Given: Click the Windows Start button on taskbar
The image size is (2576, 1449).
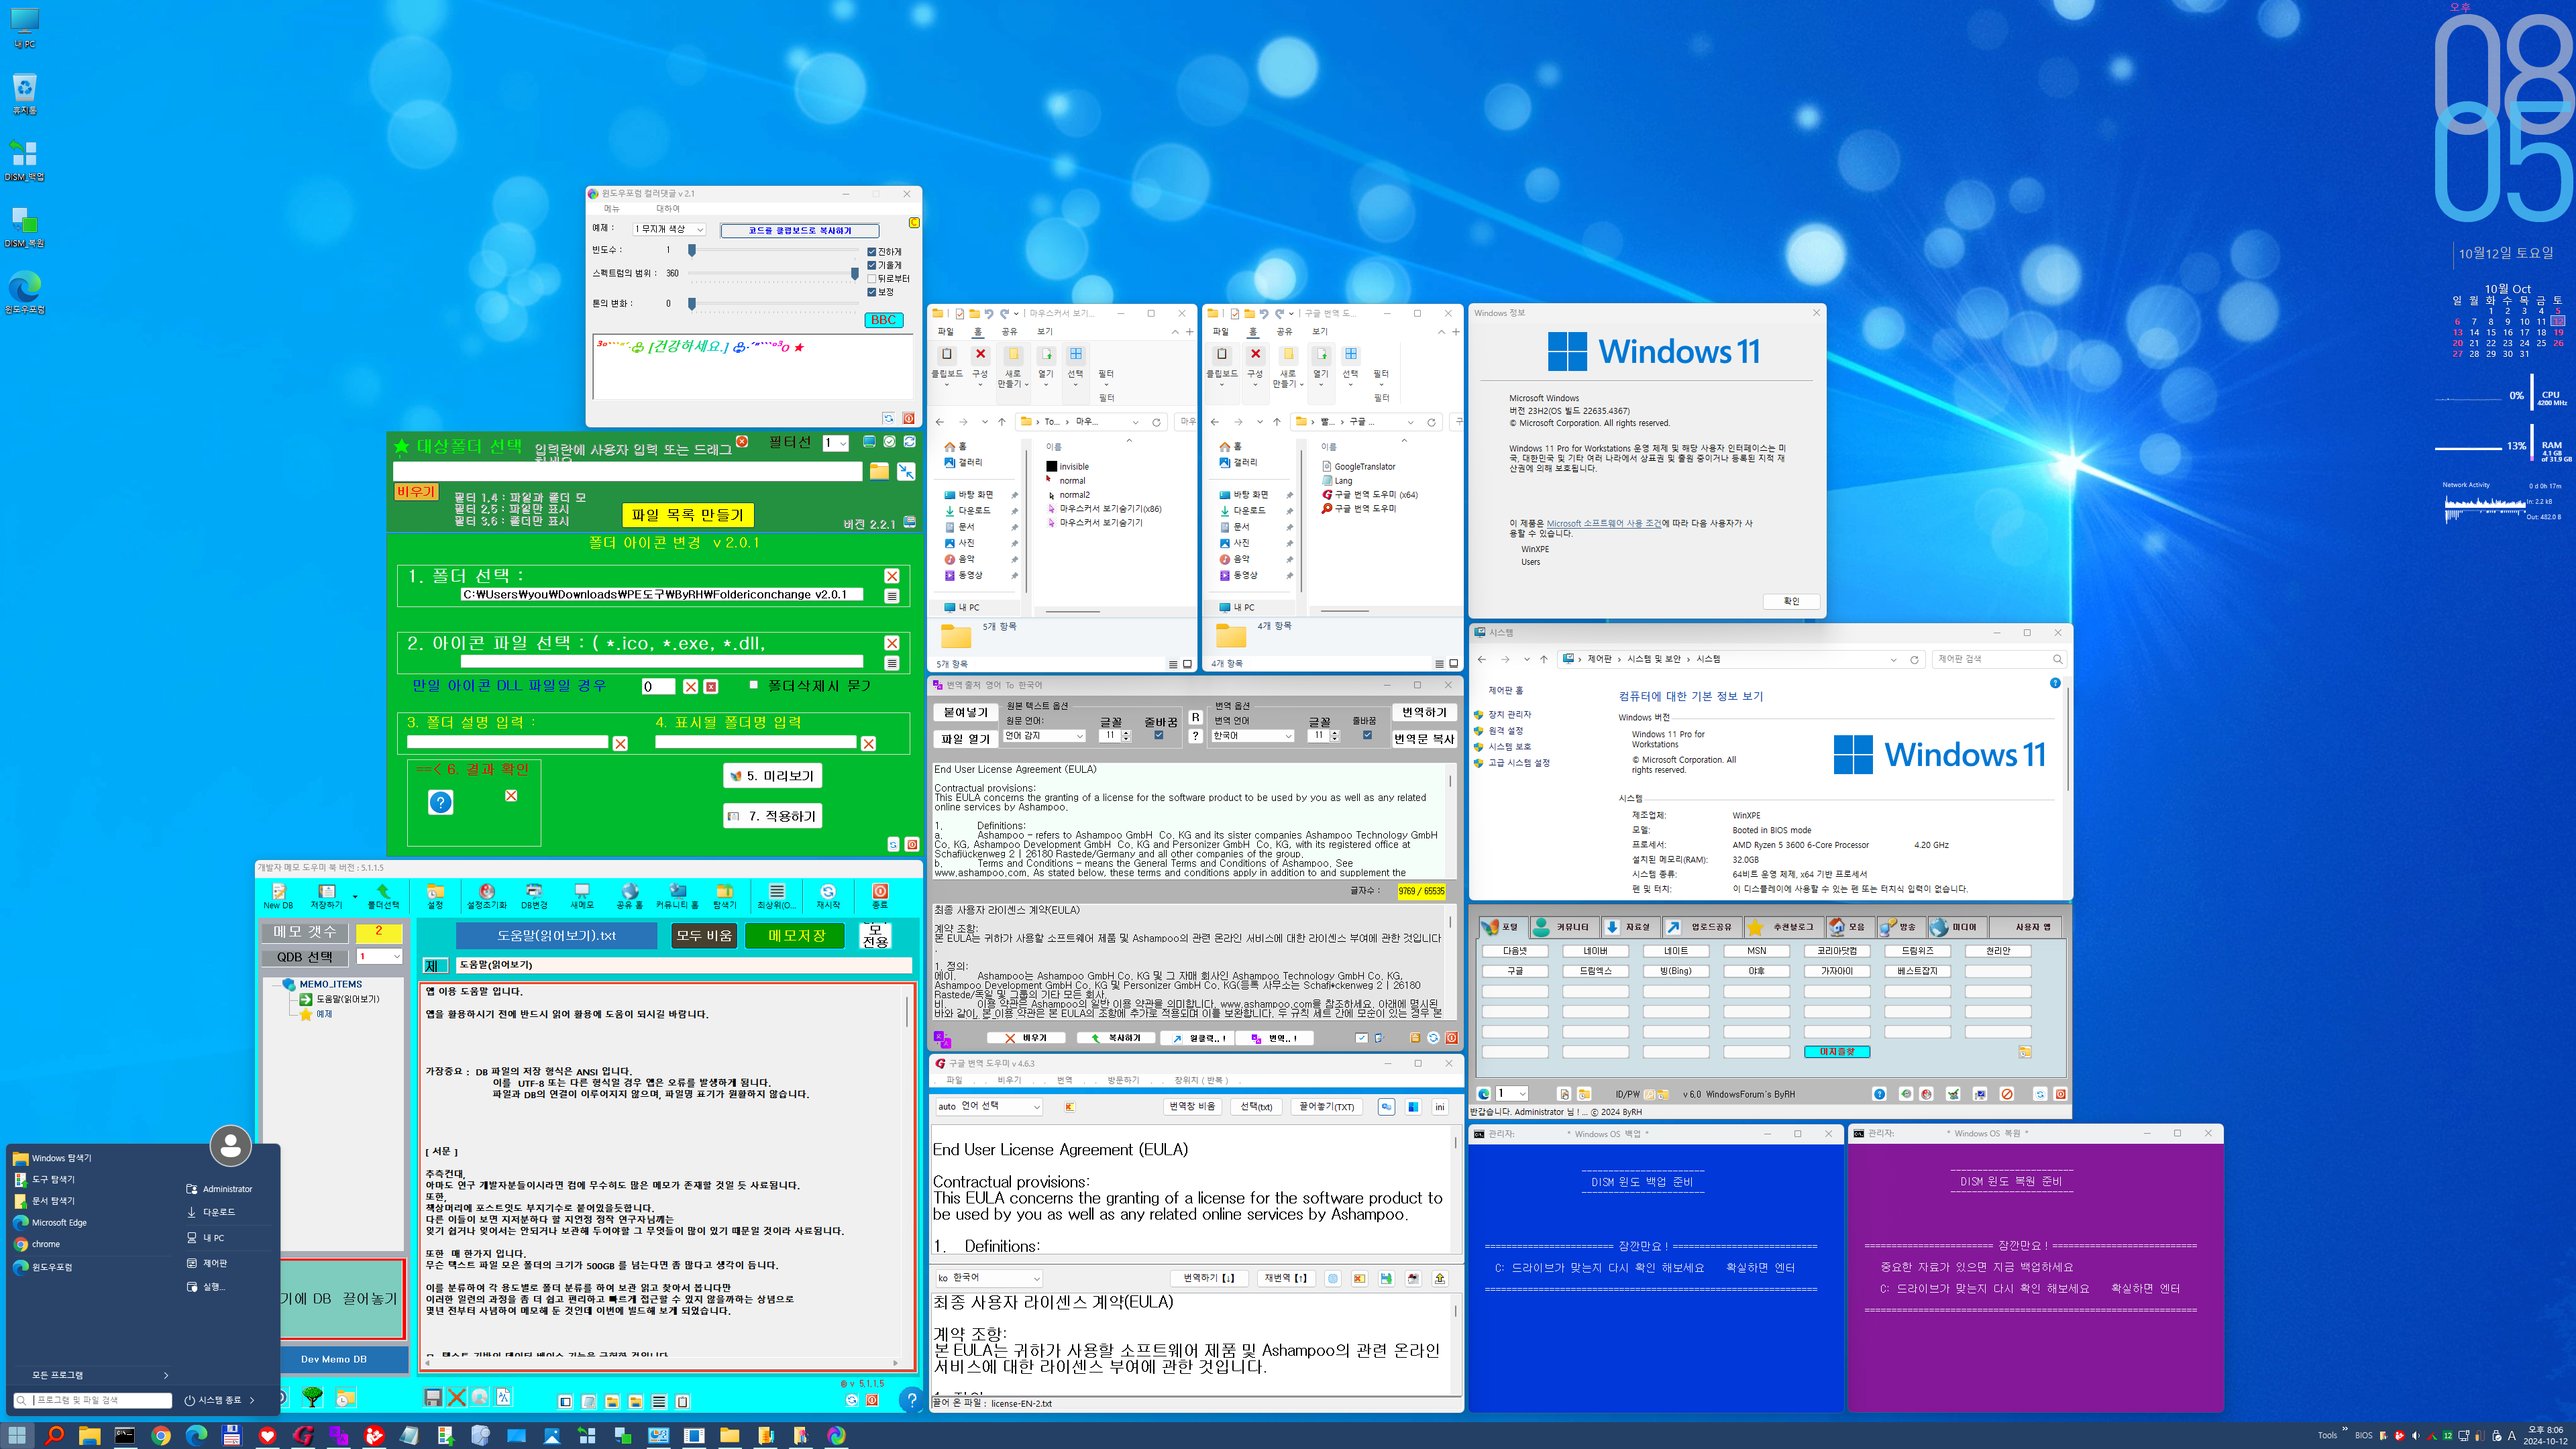Looking at the screenshot, I should (x=17, y=1436).
